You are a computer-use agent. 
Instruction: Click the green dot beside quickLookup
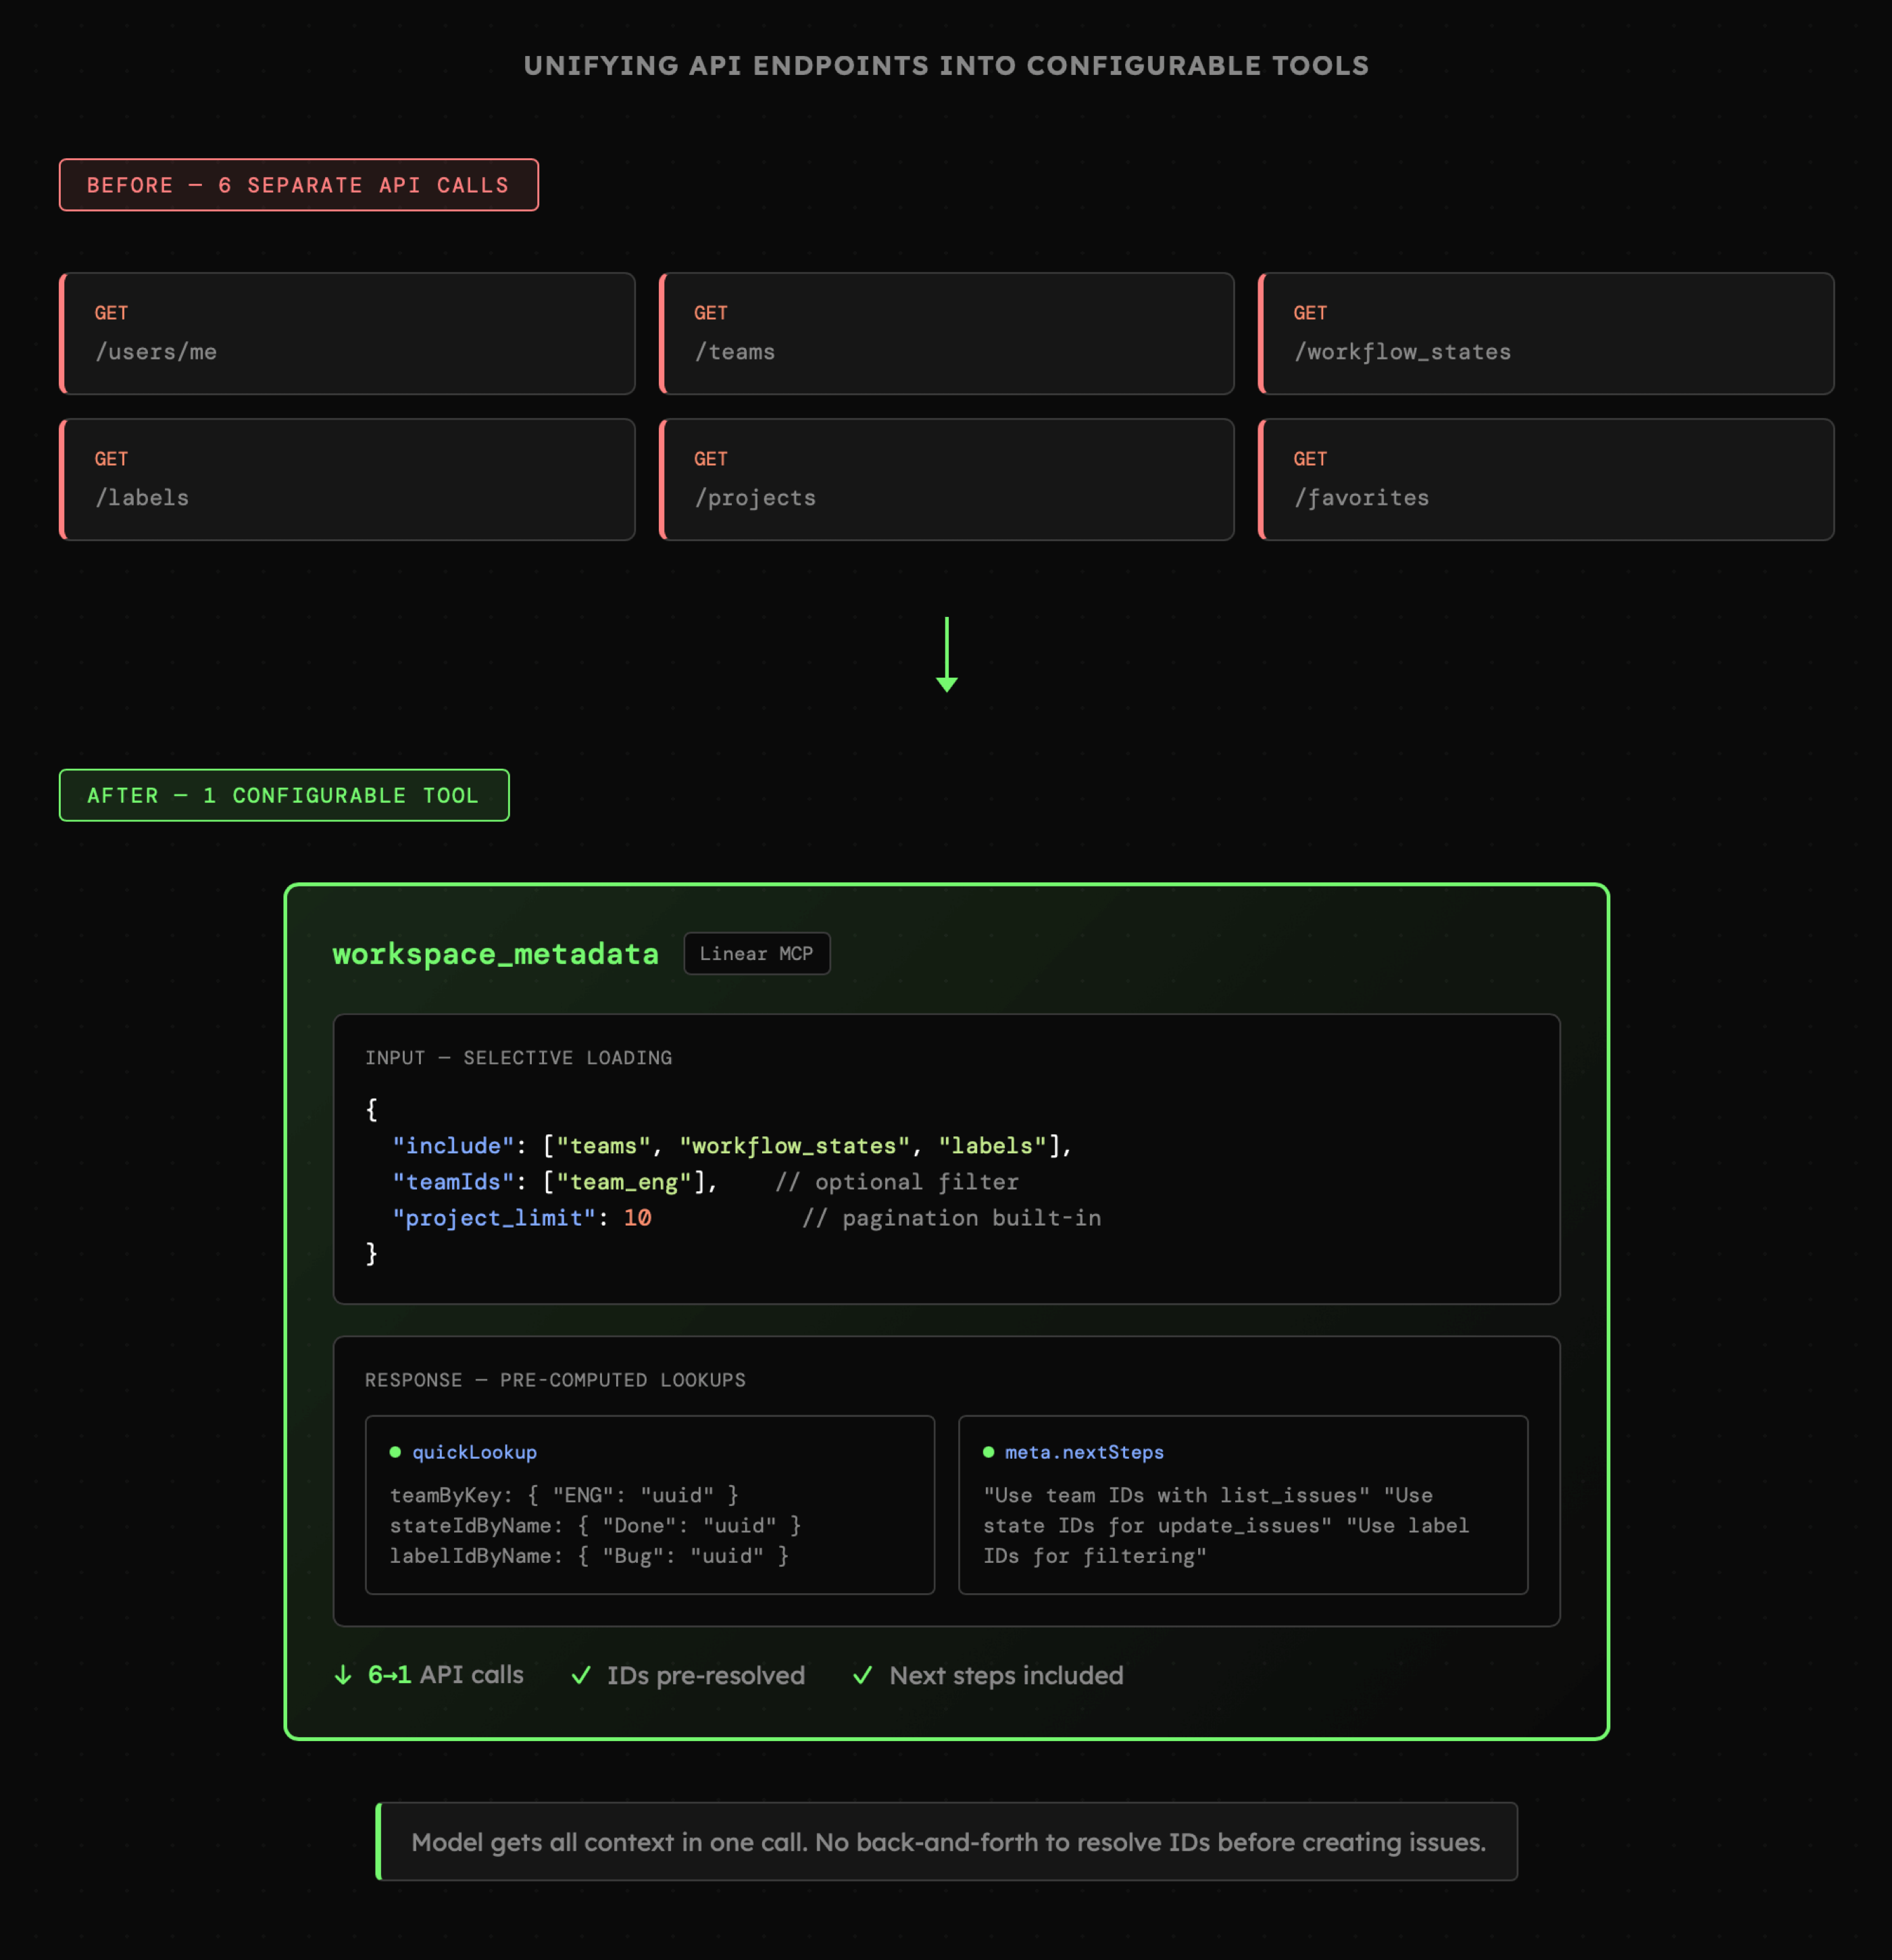pyautogui.click(x=395, y=1452)
